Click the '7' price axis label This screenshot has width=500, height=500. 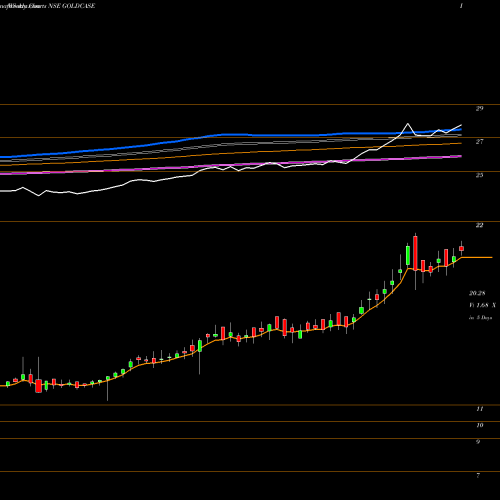coord(478,476)
